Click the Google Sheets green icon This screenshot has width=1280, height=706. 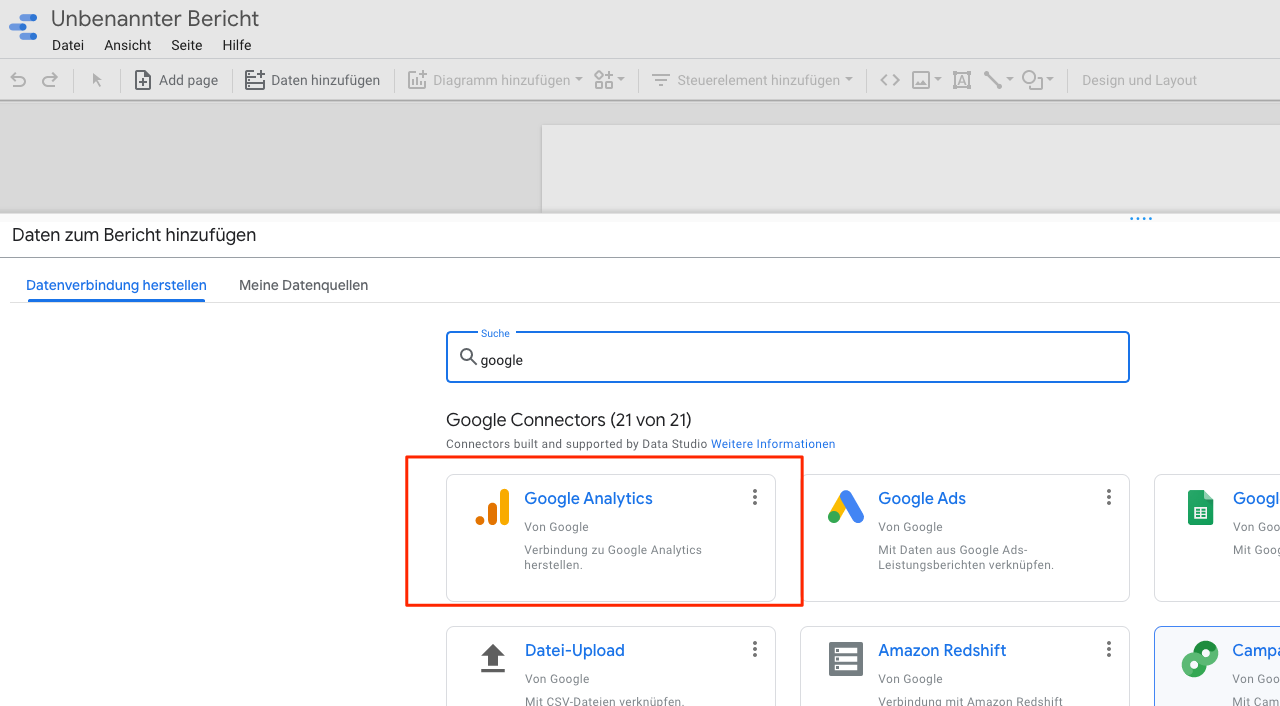pos(1200,508)
